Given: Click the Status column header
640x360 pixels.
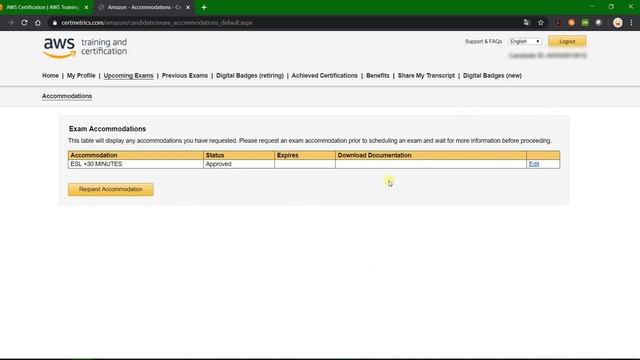Looking at the screenshot, I should (x=239, y=155).
